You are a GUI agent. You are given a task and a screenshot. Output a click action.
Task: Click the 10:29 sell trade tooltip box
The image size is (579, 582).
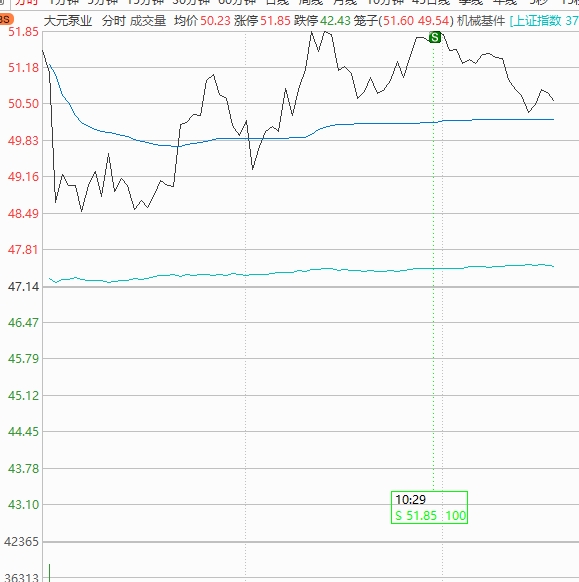click(429, 507)
